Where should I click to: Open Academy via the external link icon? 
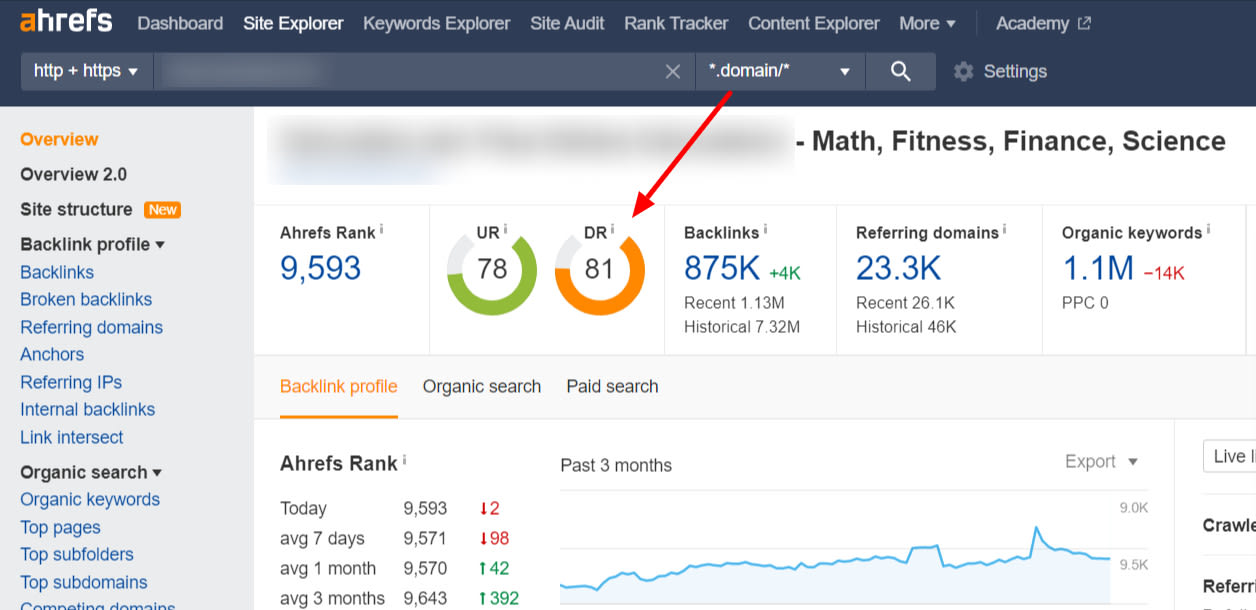point(1085,21)
